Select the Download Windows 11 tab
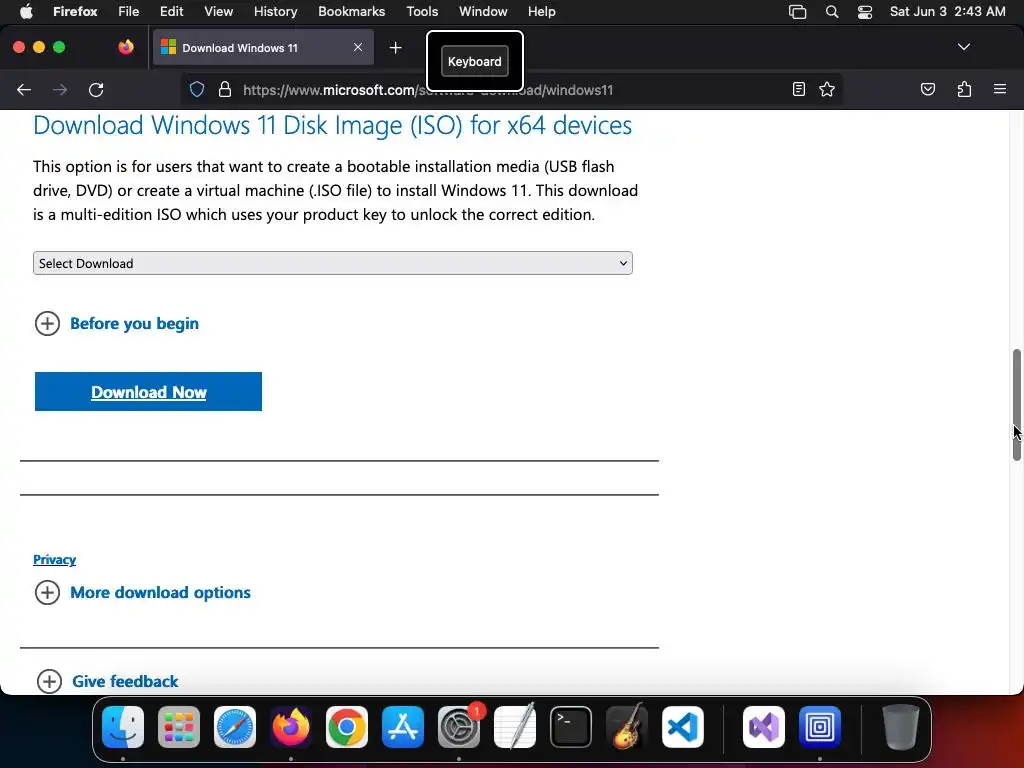The width and height of the screenshot is (1024, 768). click(263, 48)
